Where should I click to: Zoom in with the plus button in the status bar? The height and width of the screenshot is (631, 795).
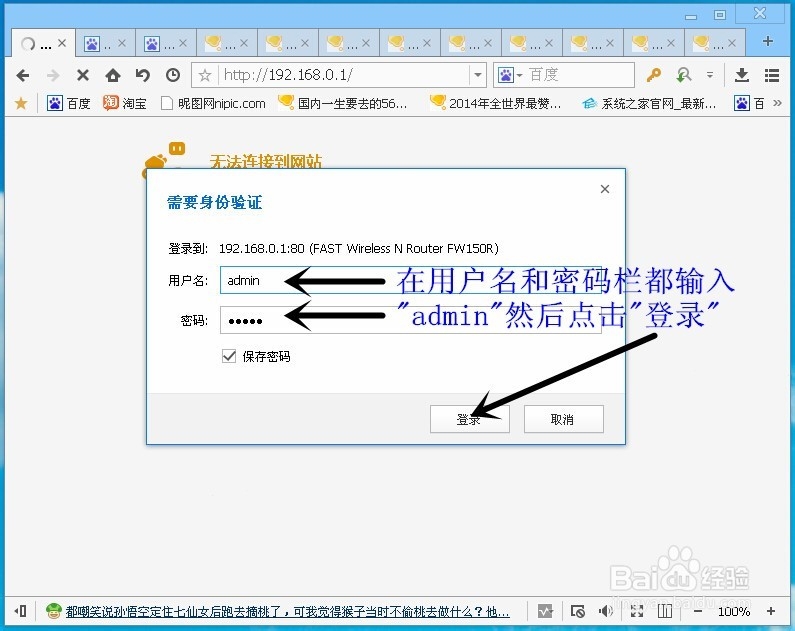771,611
